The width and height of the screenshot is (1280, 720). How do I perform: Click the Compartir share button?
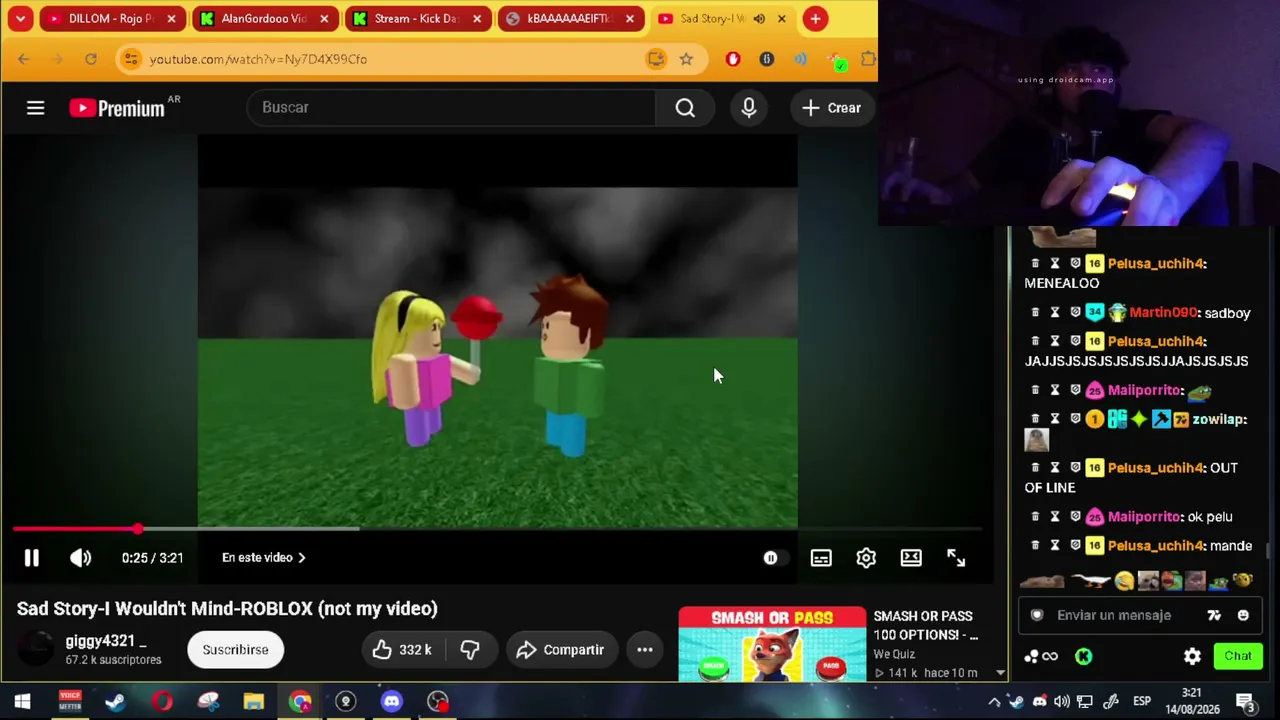coord(561,650)
